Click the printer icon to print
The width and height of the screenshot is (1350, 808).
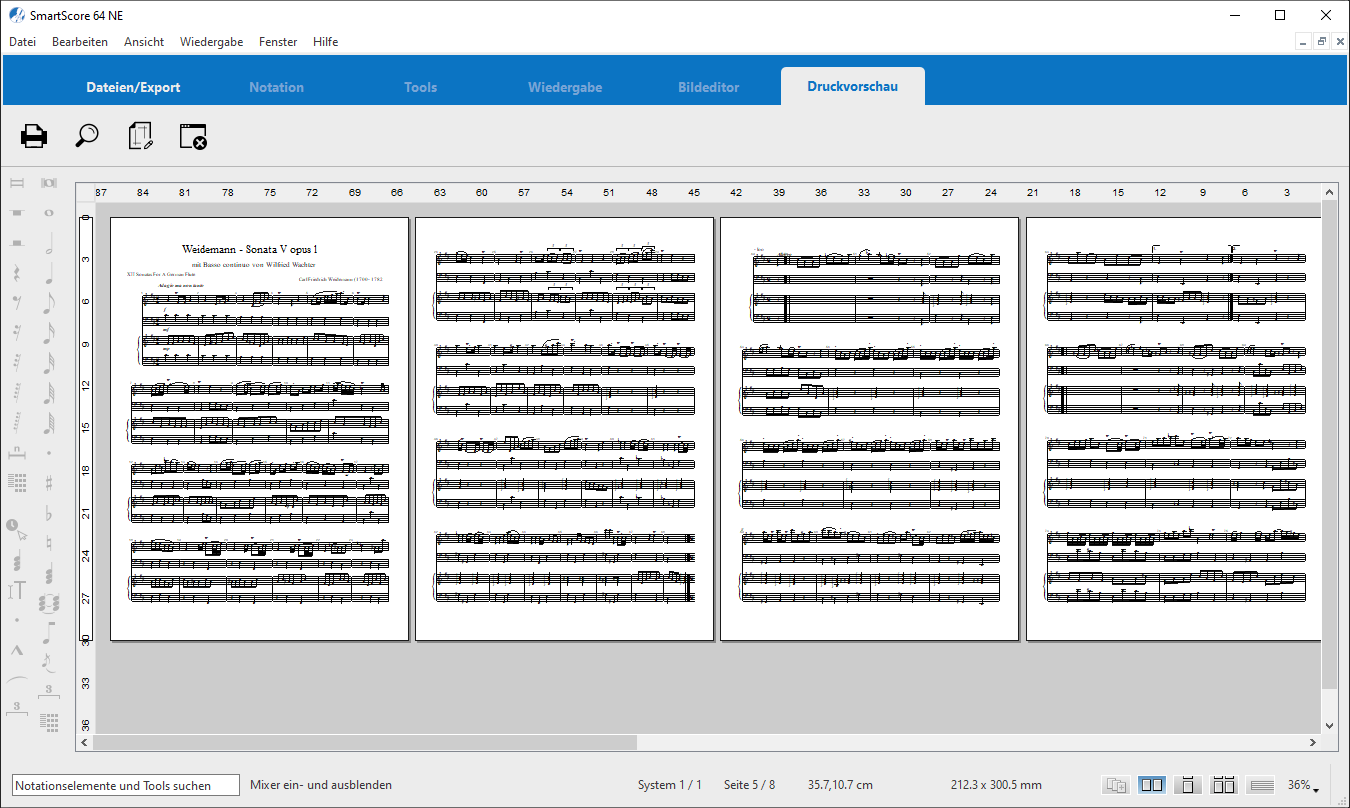click(x=34, y=136)
